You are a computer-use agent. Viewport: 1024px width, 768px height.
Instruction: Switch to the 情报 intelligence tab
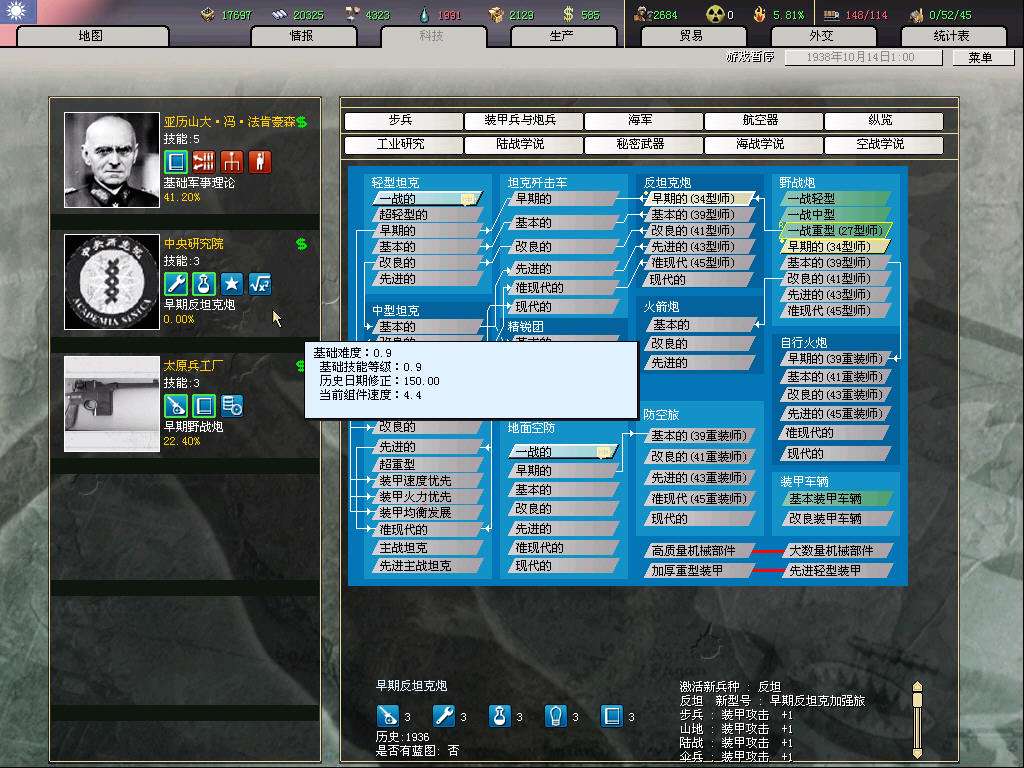pyautogui.click(x=302, y=36)
